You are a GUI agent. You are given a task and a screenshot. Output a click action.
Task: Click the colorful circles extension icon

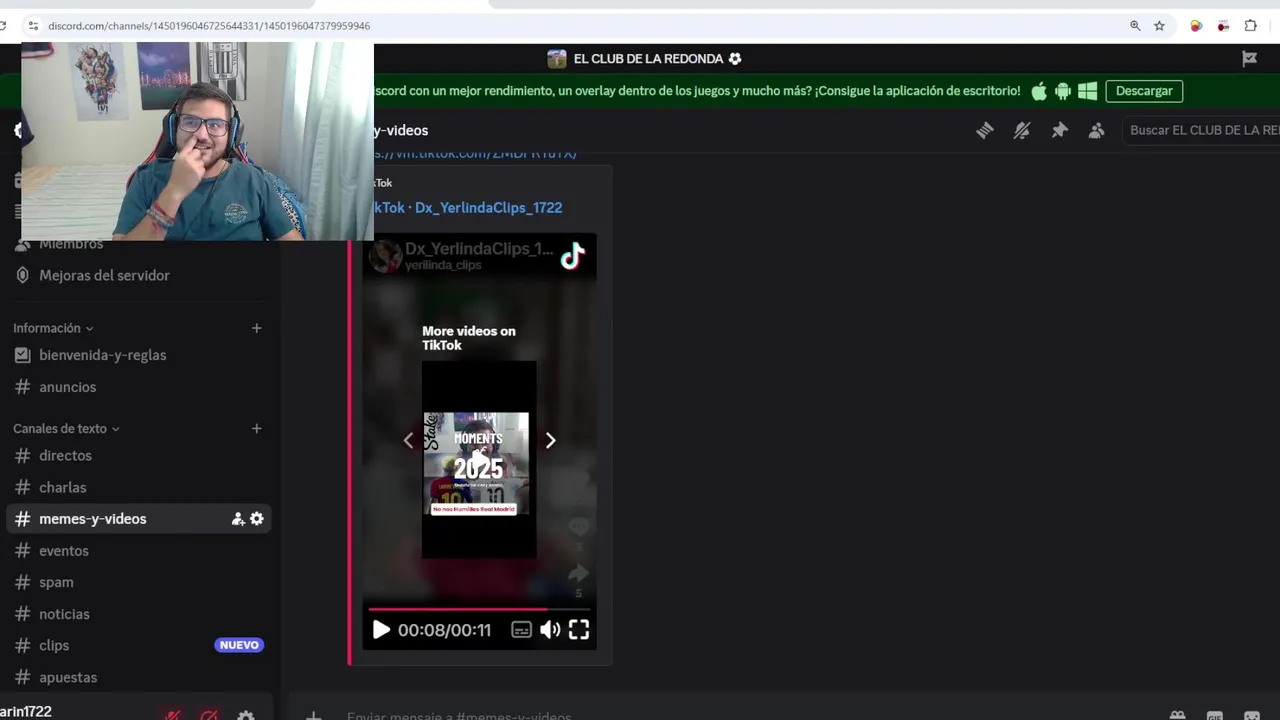tap(1196, 26)
